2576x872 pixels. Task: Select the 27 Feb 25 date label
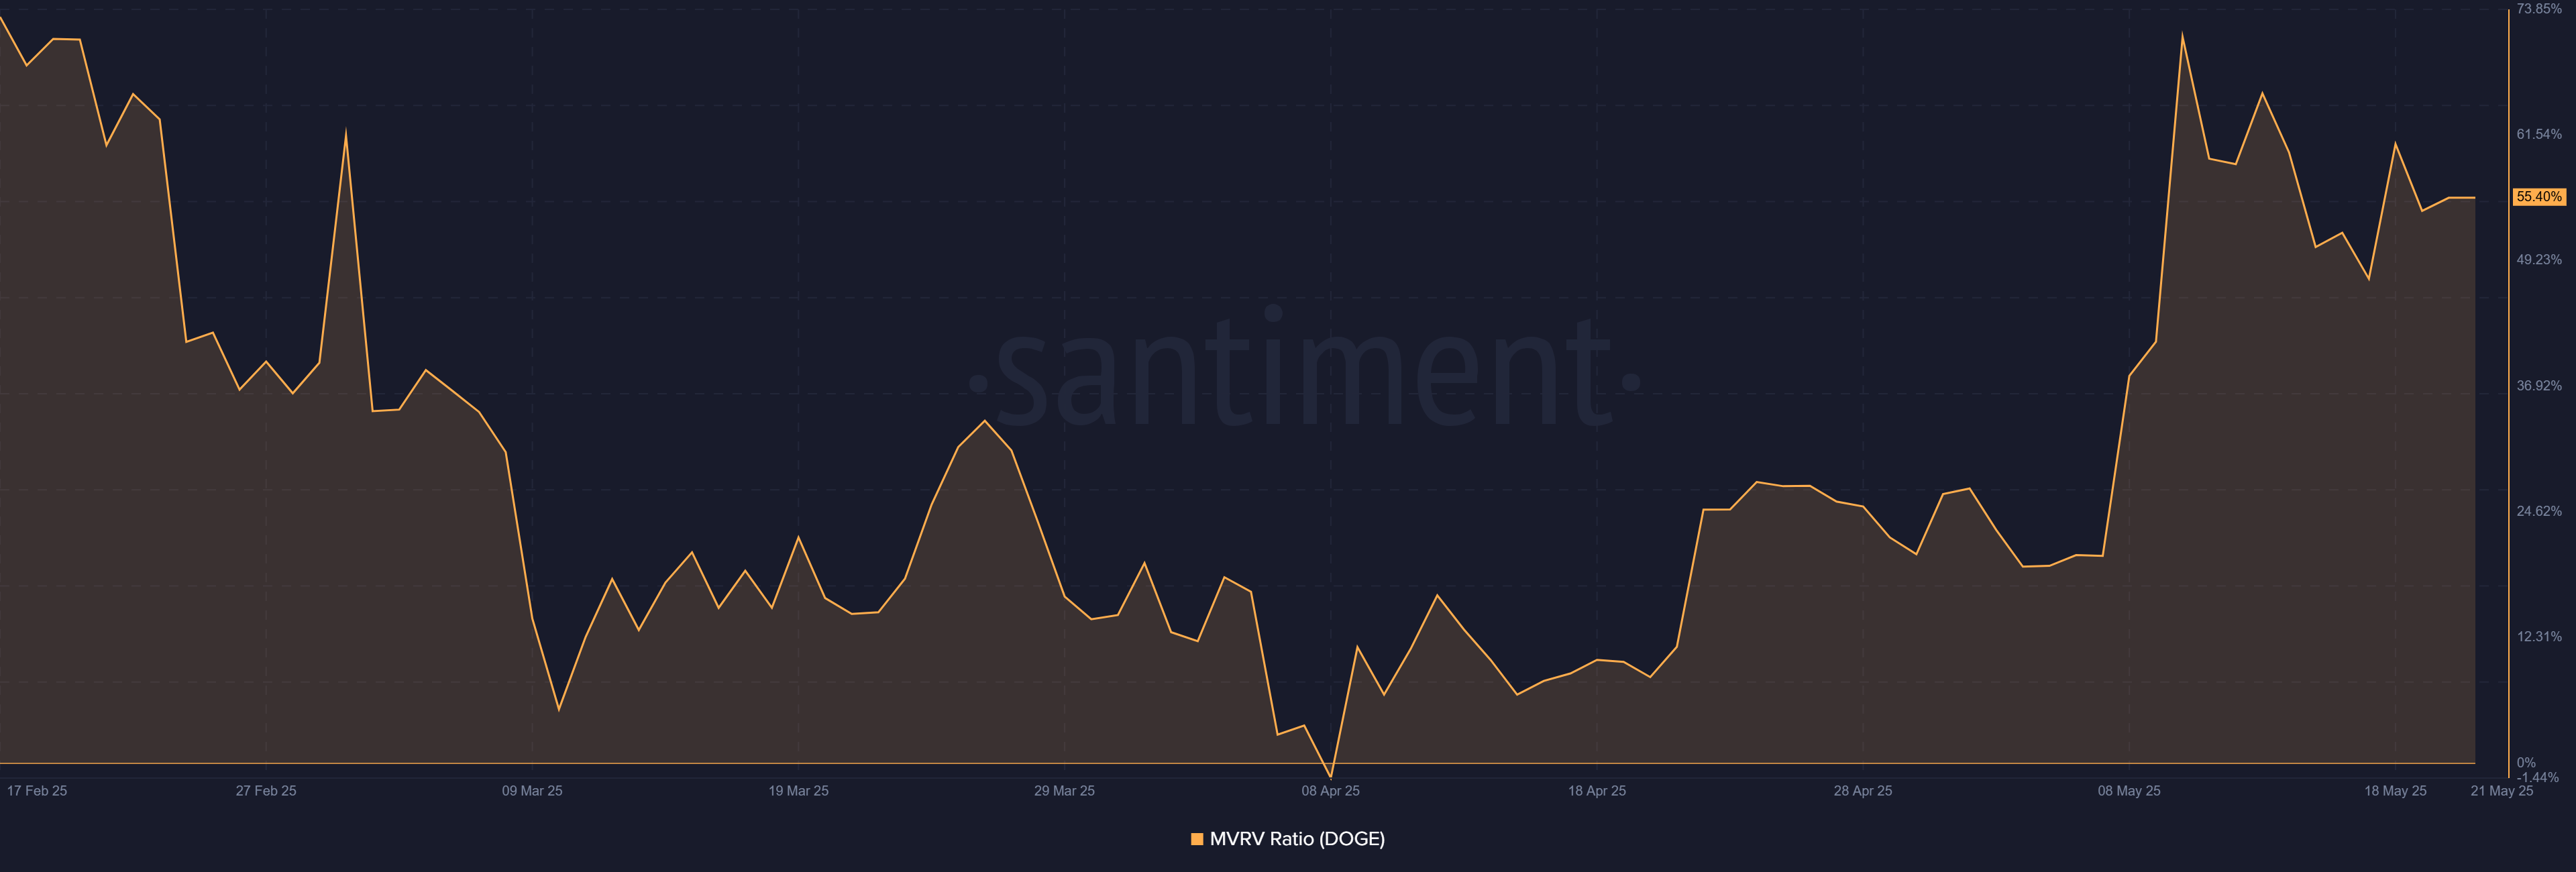coord(266,791)
